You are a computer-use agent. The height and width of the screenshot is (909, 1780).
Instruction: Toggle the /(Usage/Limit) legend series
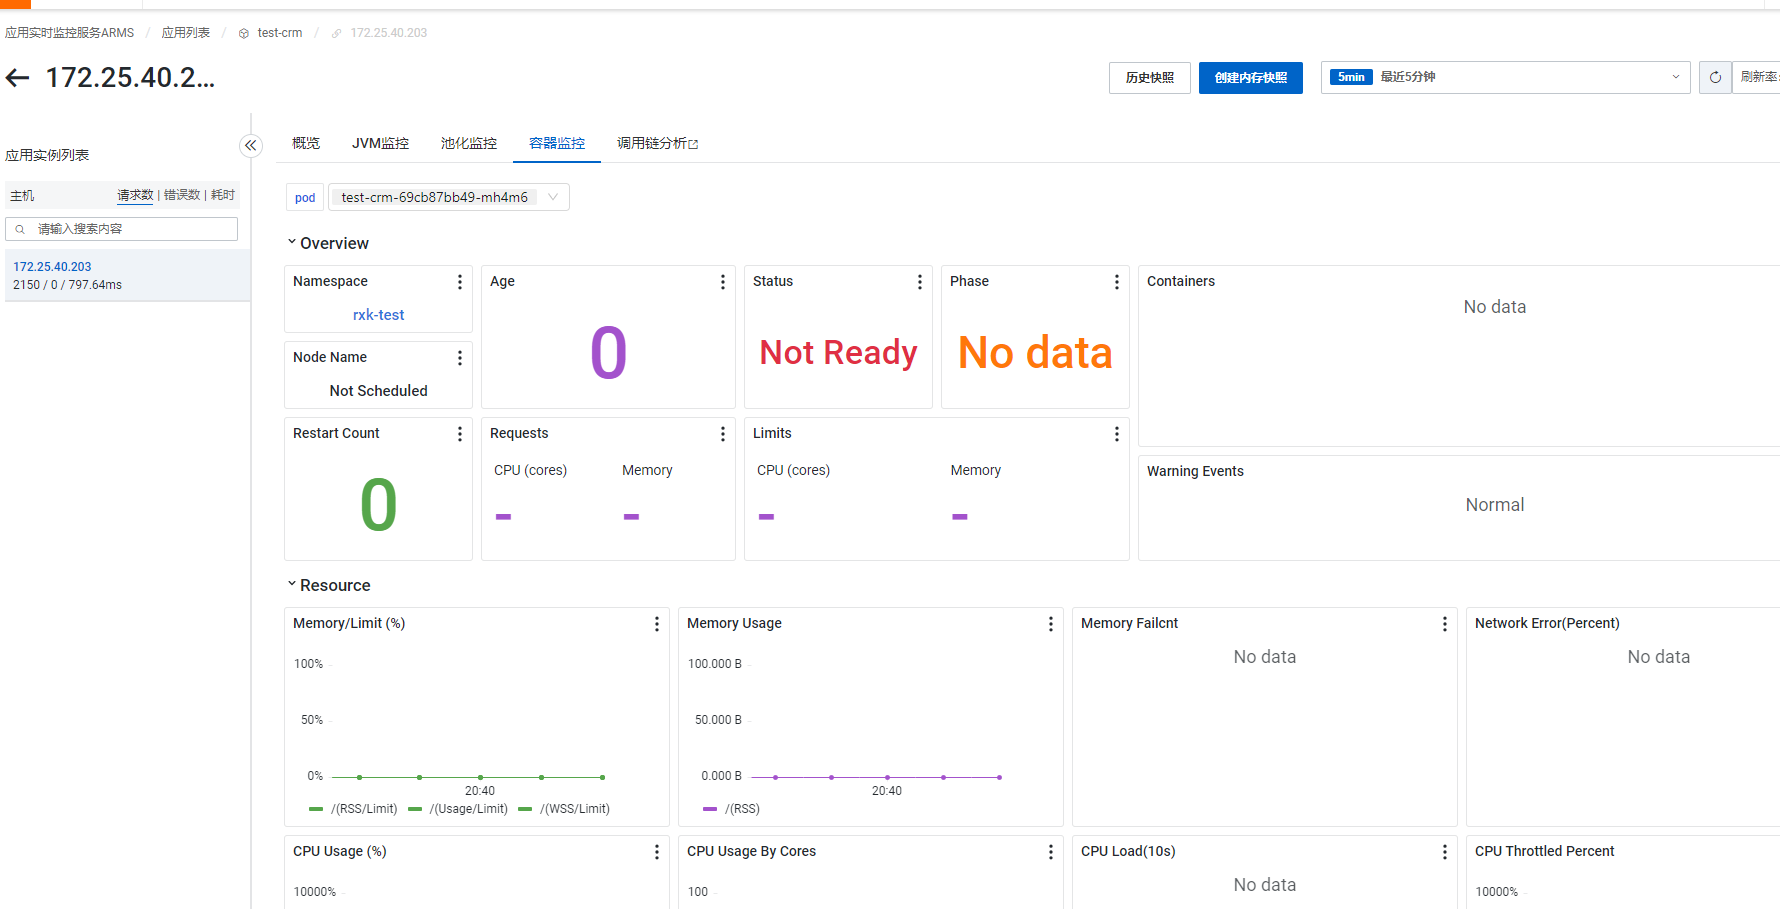[x=458, y=809]
